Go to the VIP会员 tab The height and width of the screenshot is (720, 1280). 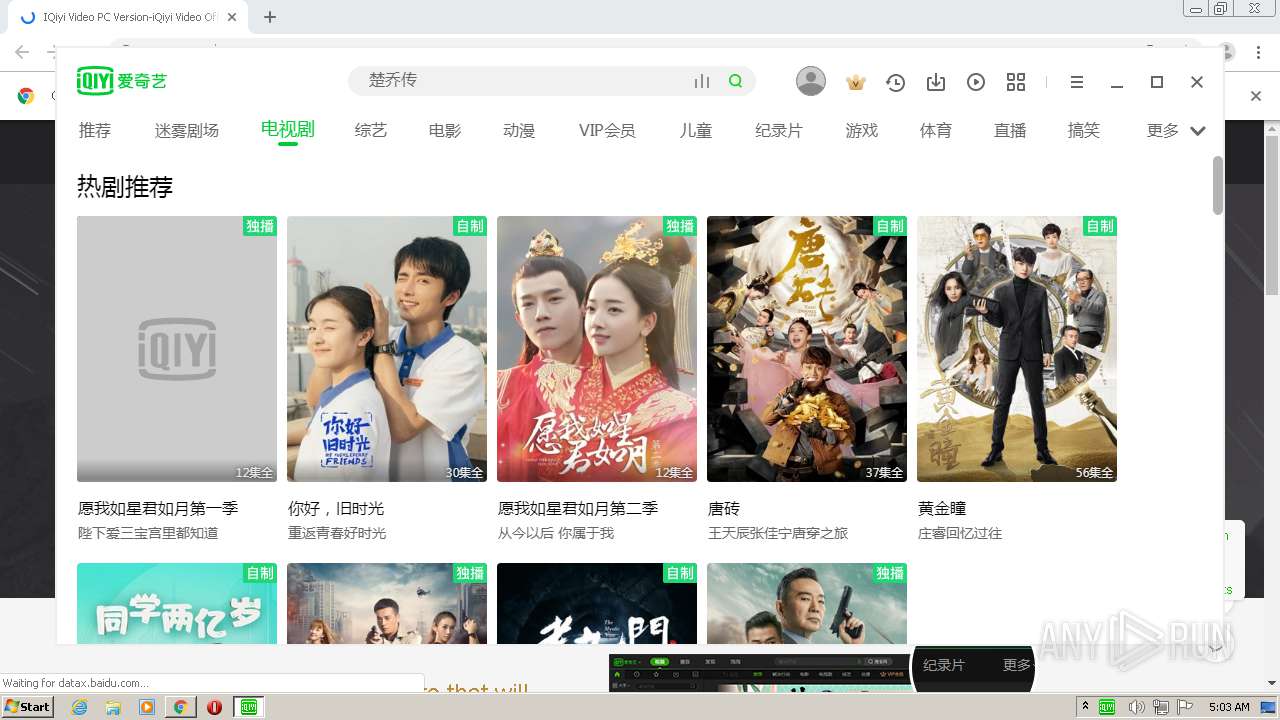[x=607, y=131]
